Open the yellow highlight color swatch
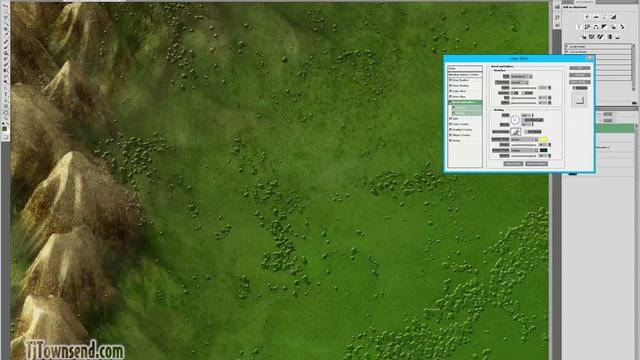 (543, 140)
